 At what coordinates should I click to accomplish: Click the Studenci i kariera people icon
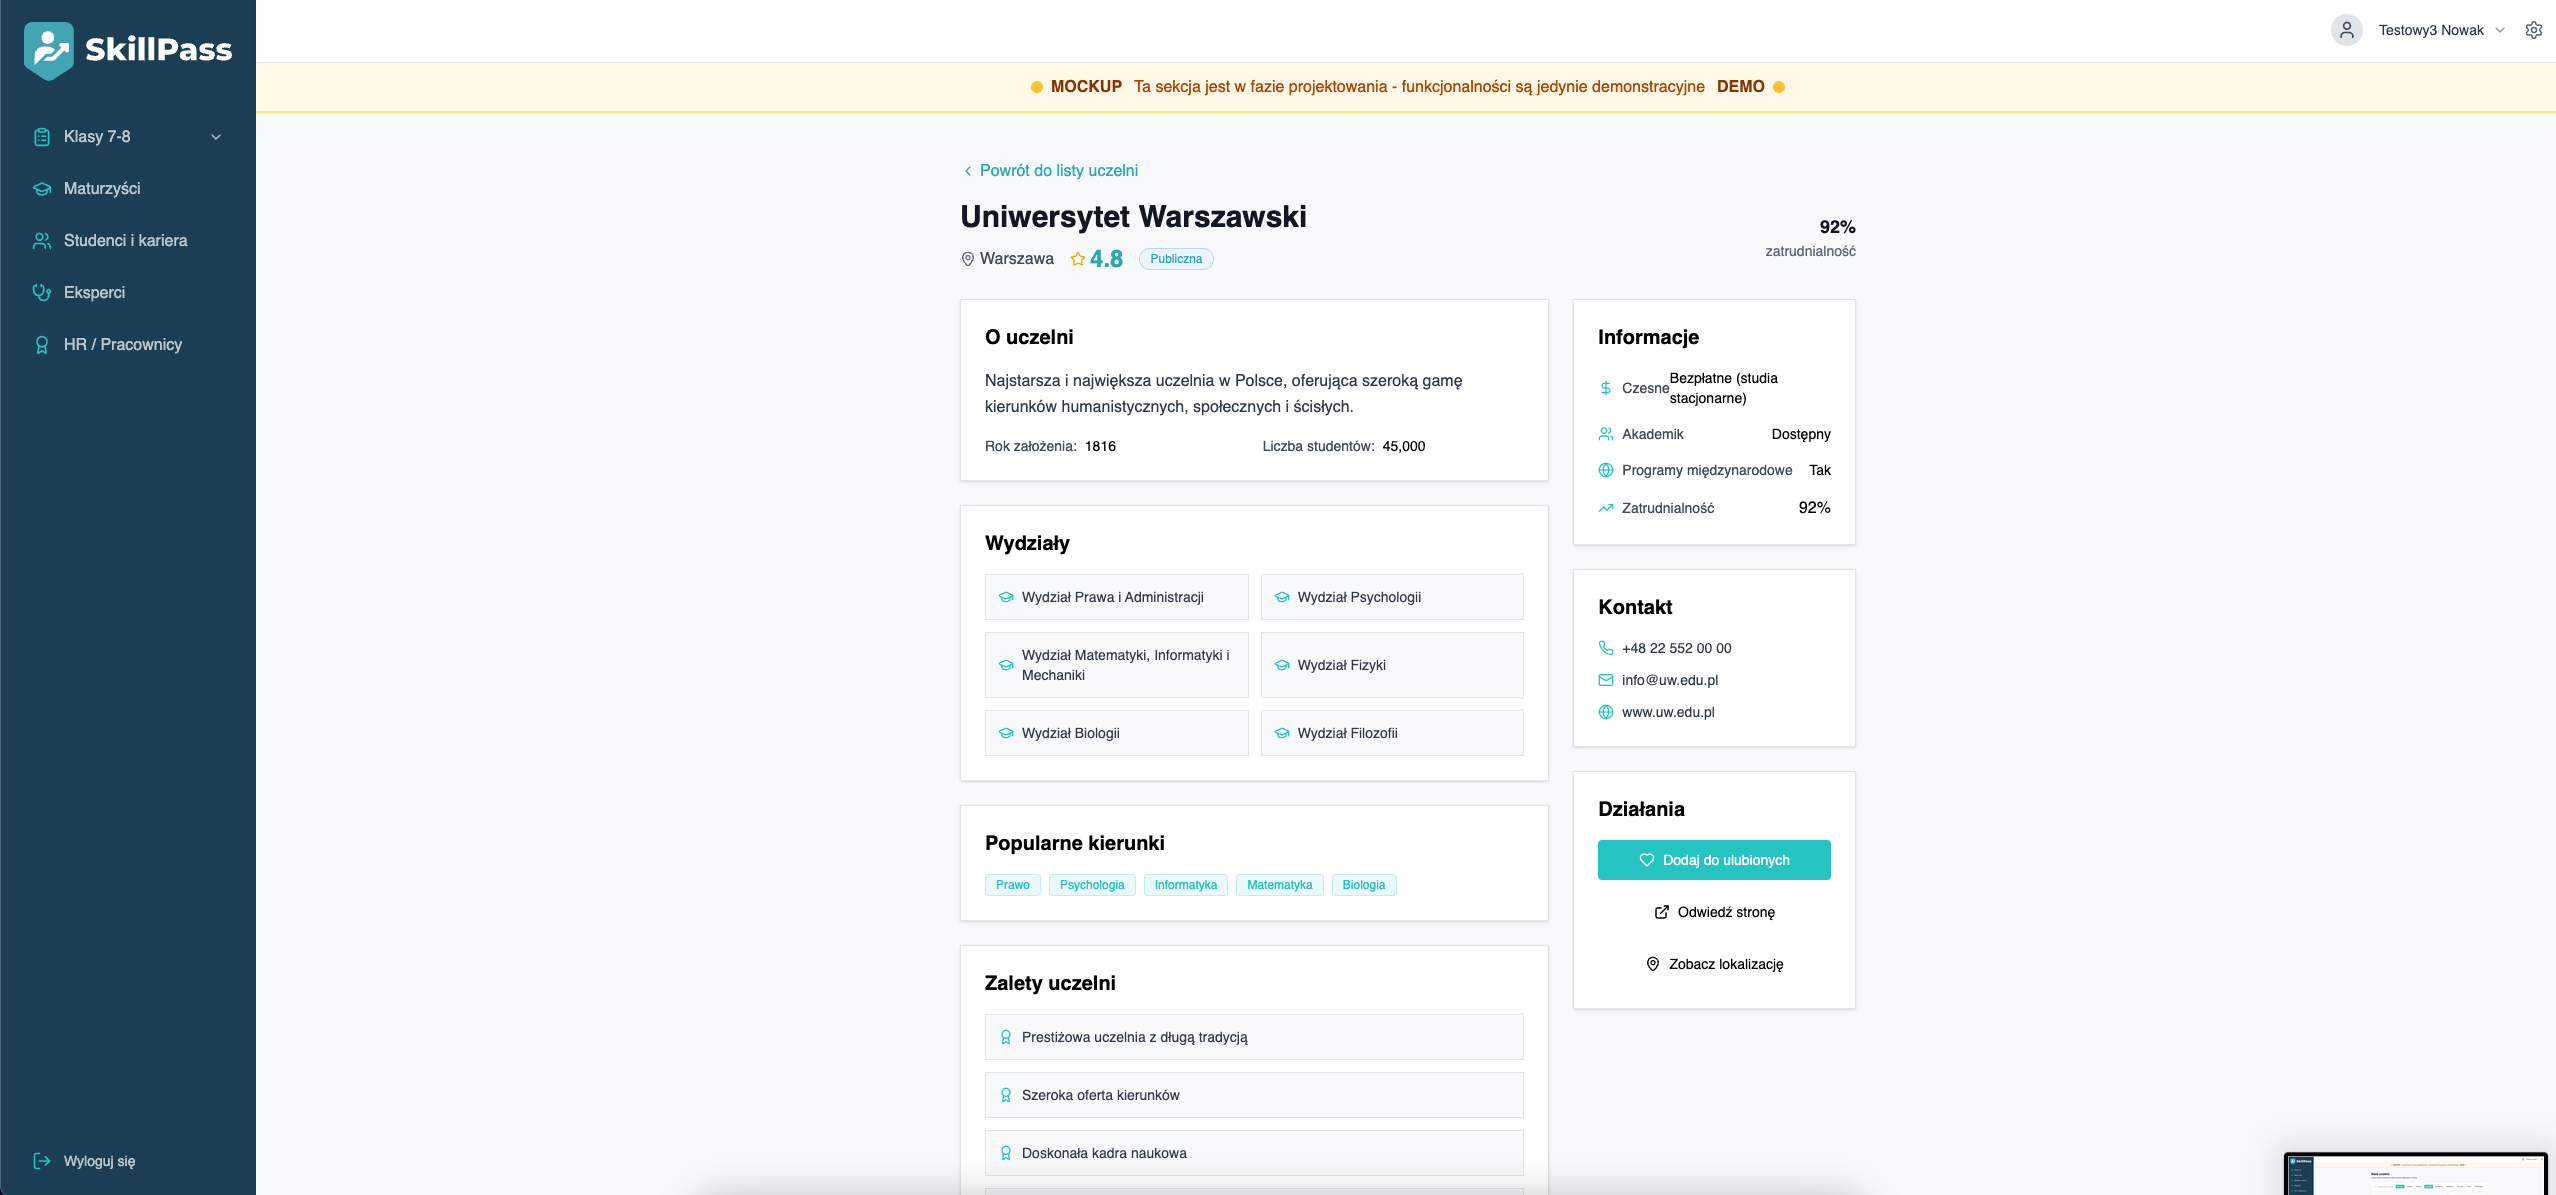tap(42, 241)
